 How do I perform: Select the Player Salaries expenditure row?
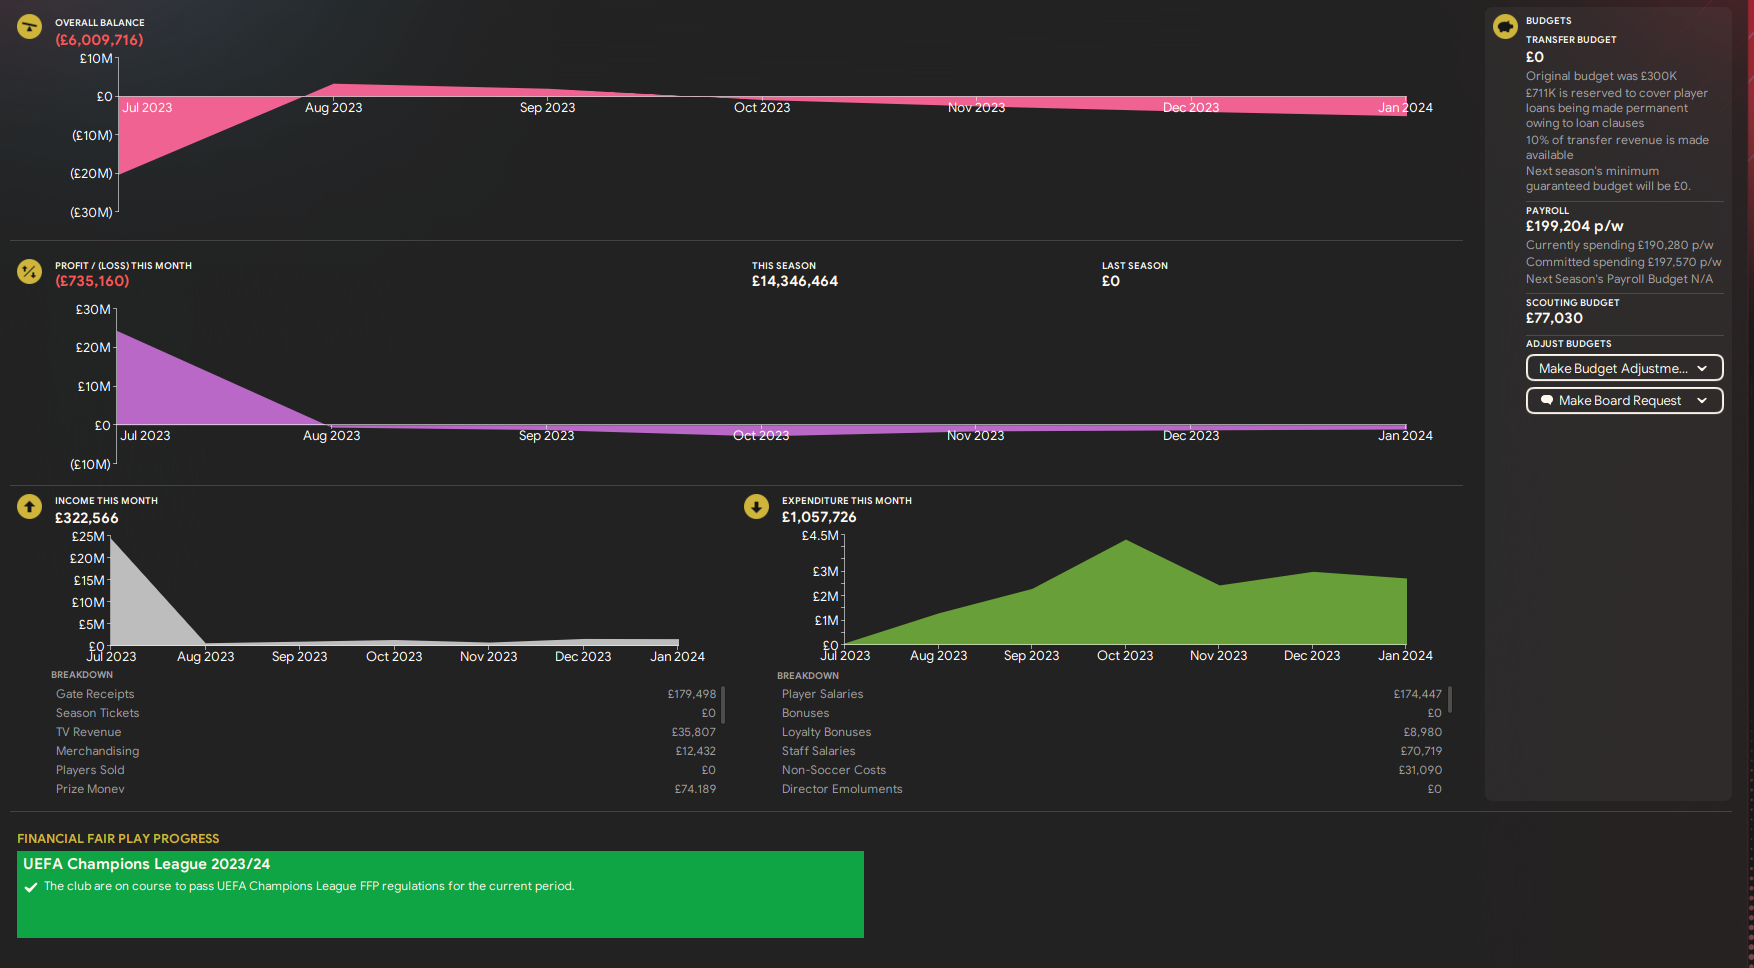tap(1111, 694)
